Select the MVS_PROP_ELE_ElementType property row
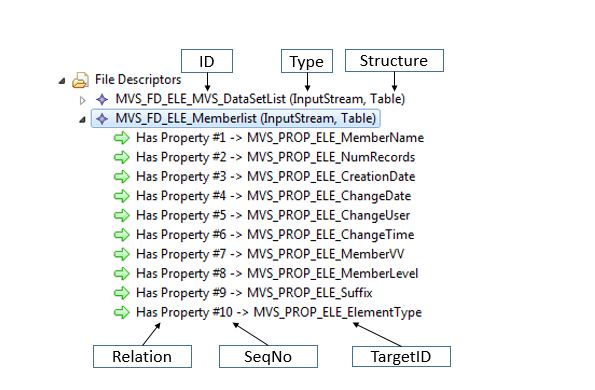The image size is (595, 390). click(x=279, y=312)
